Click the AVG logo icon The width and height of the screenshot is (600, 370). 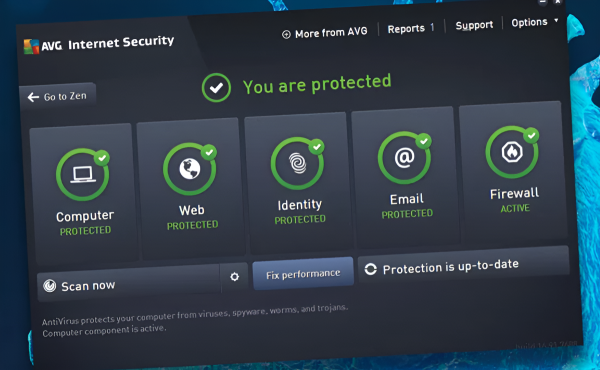point(31,47)
